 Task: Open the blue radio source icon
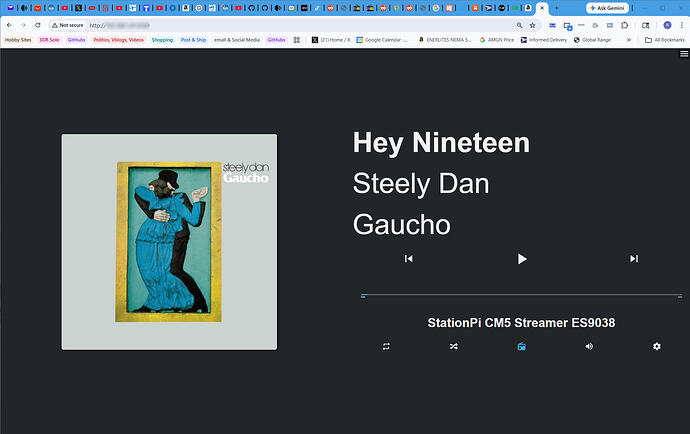[521, 346]
